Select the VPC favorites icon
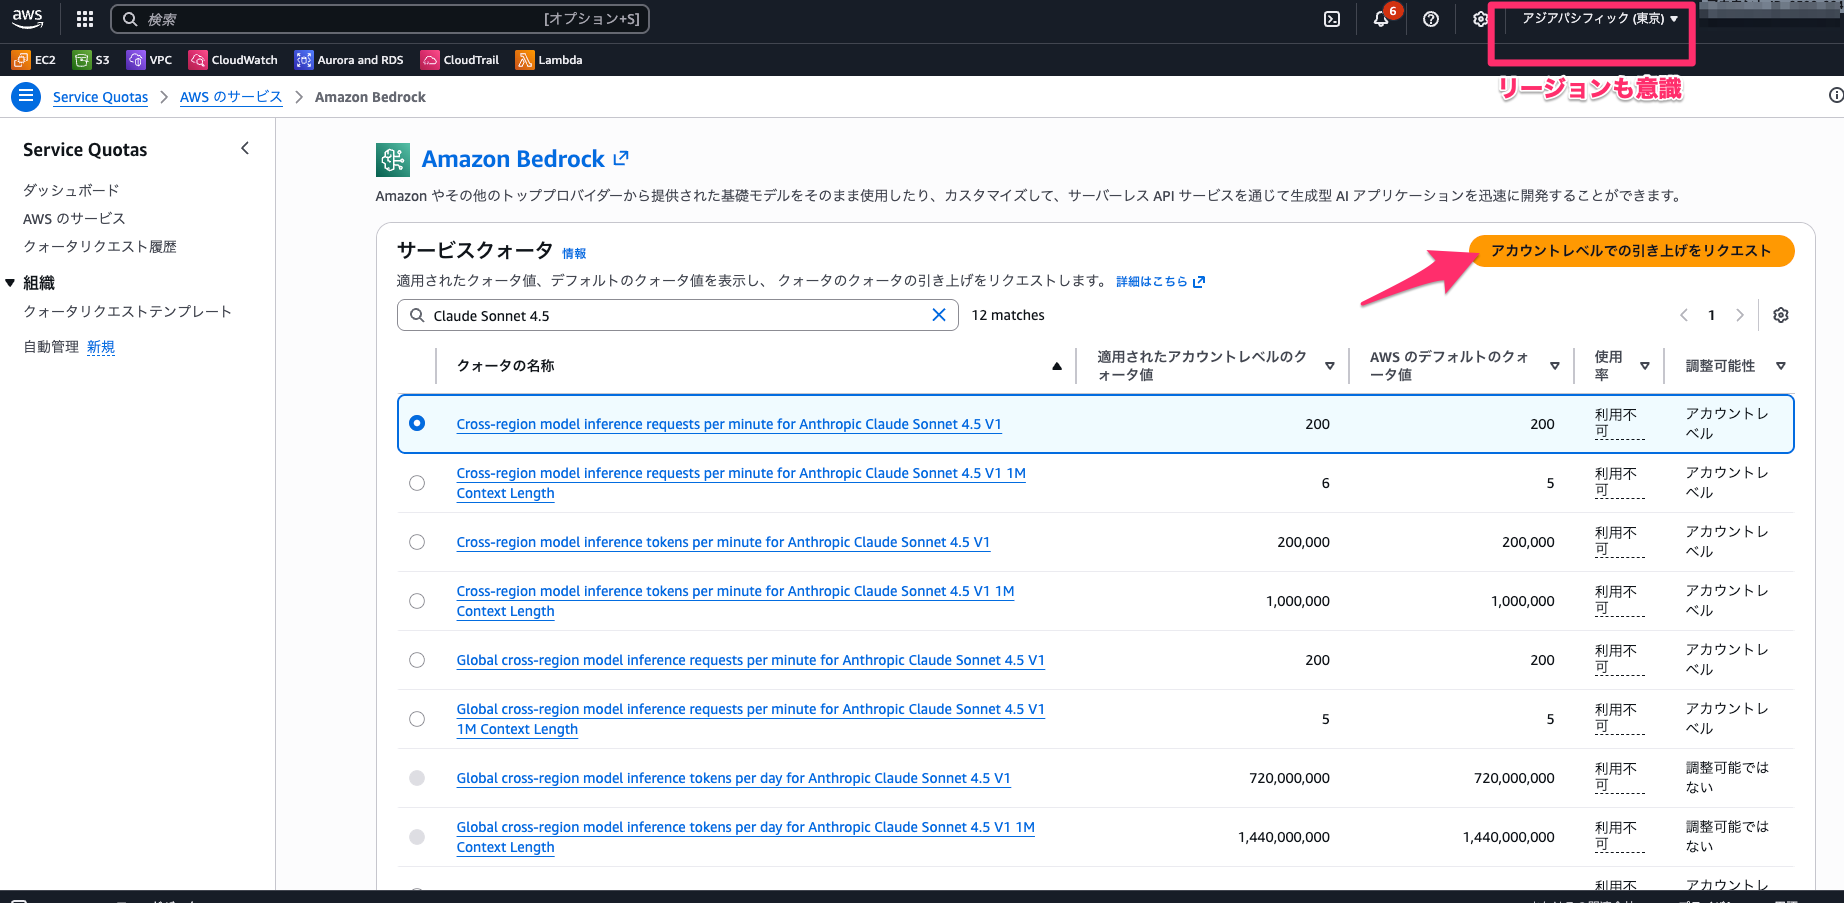This screenshot has height=903, width=1844. 148,59
